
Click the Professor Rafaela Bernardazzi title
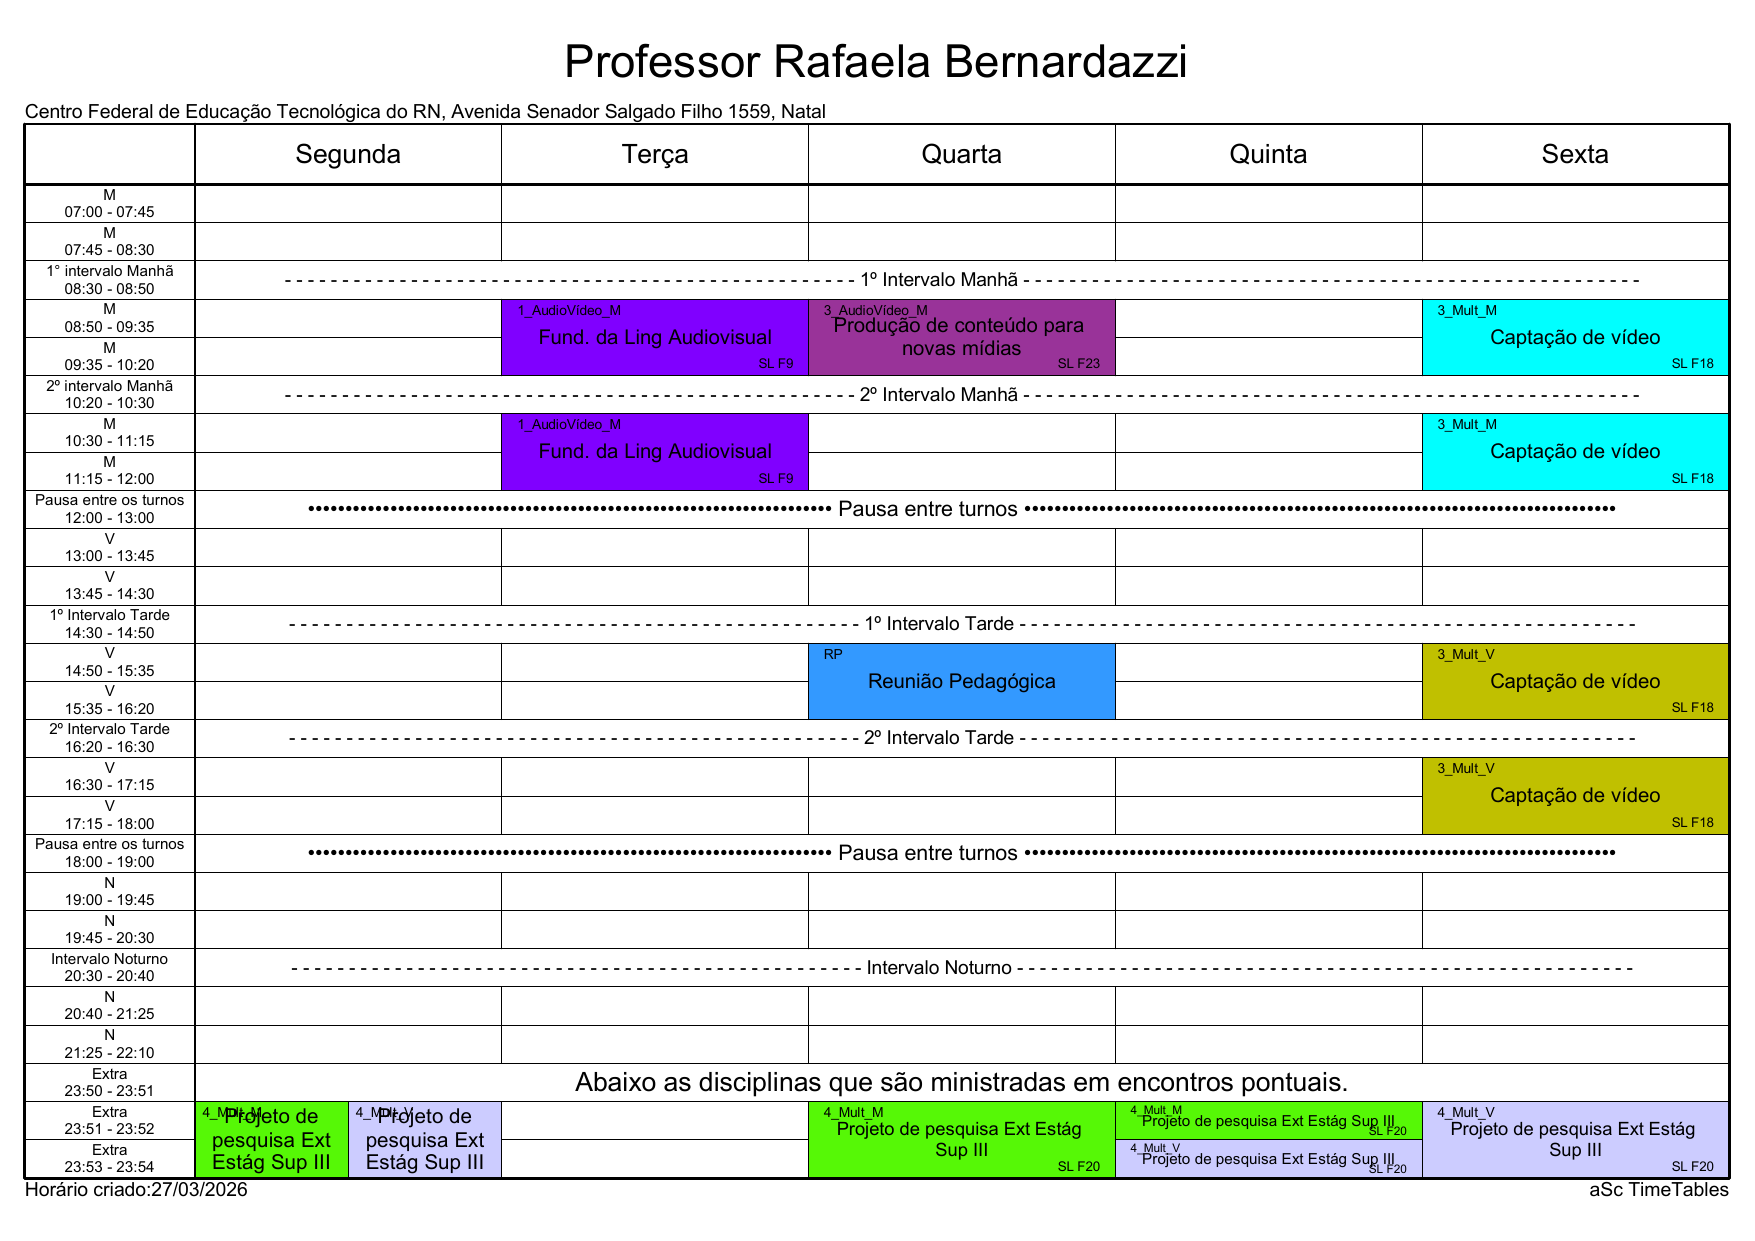coord(875,62)
